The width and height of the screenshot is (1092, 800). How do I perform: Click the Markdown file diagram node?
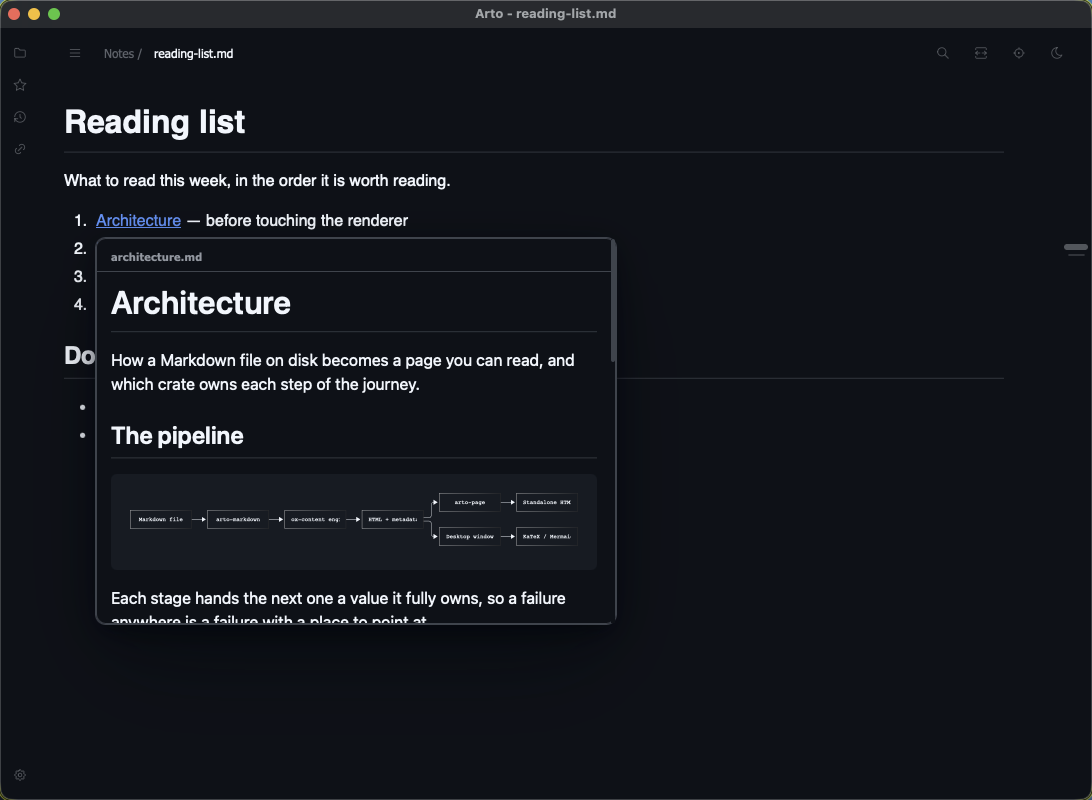pyautogui.click(x=161, y=519)
